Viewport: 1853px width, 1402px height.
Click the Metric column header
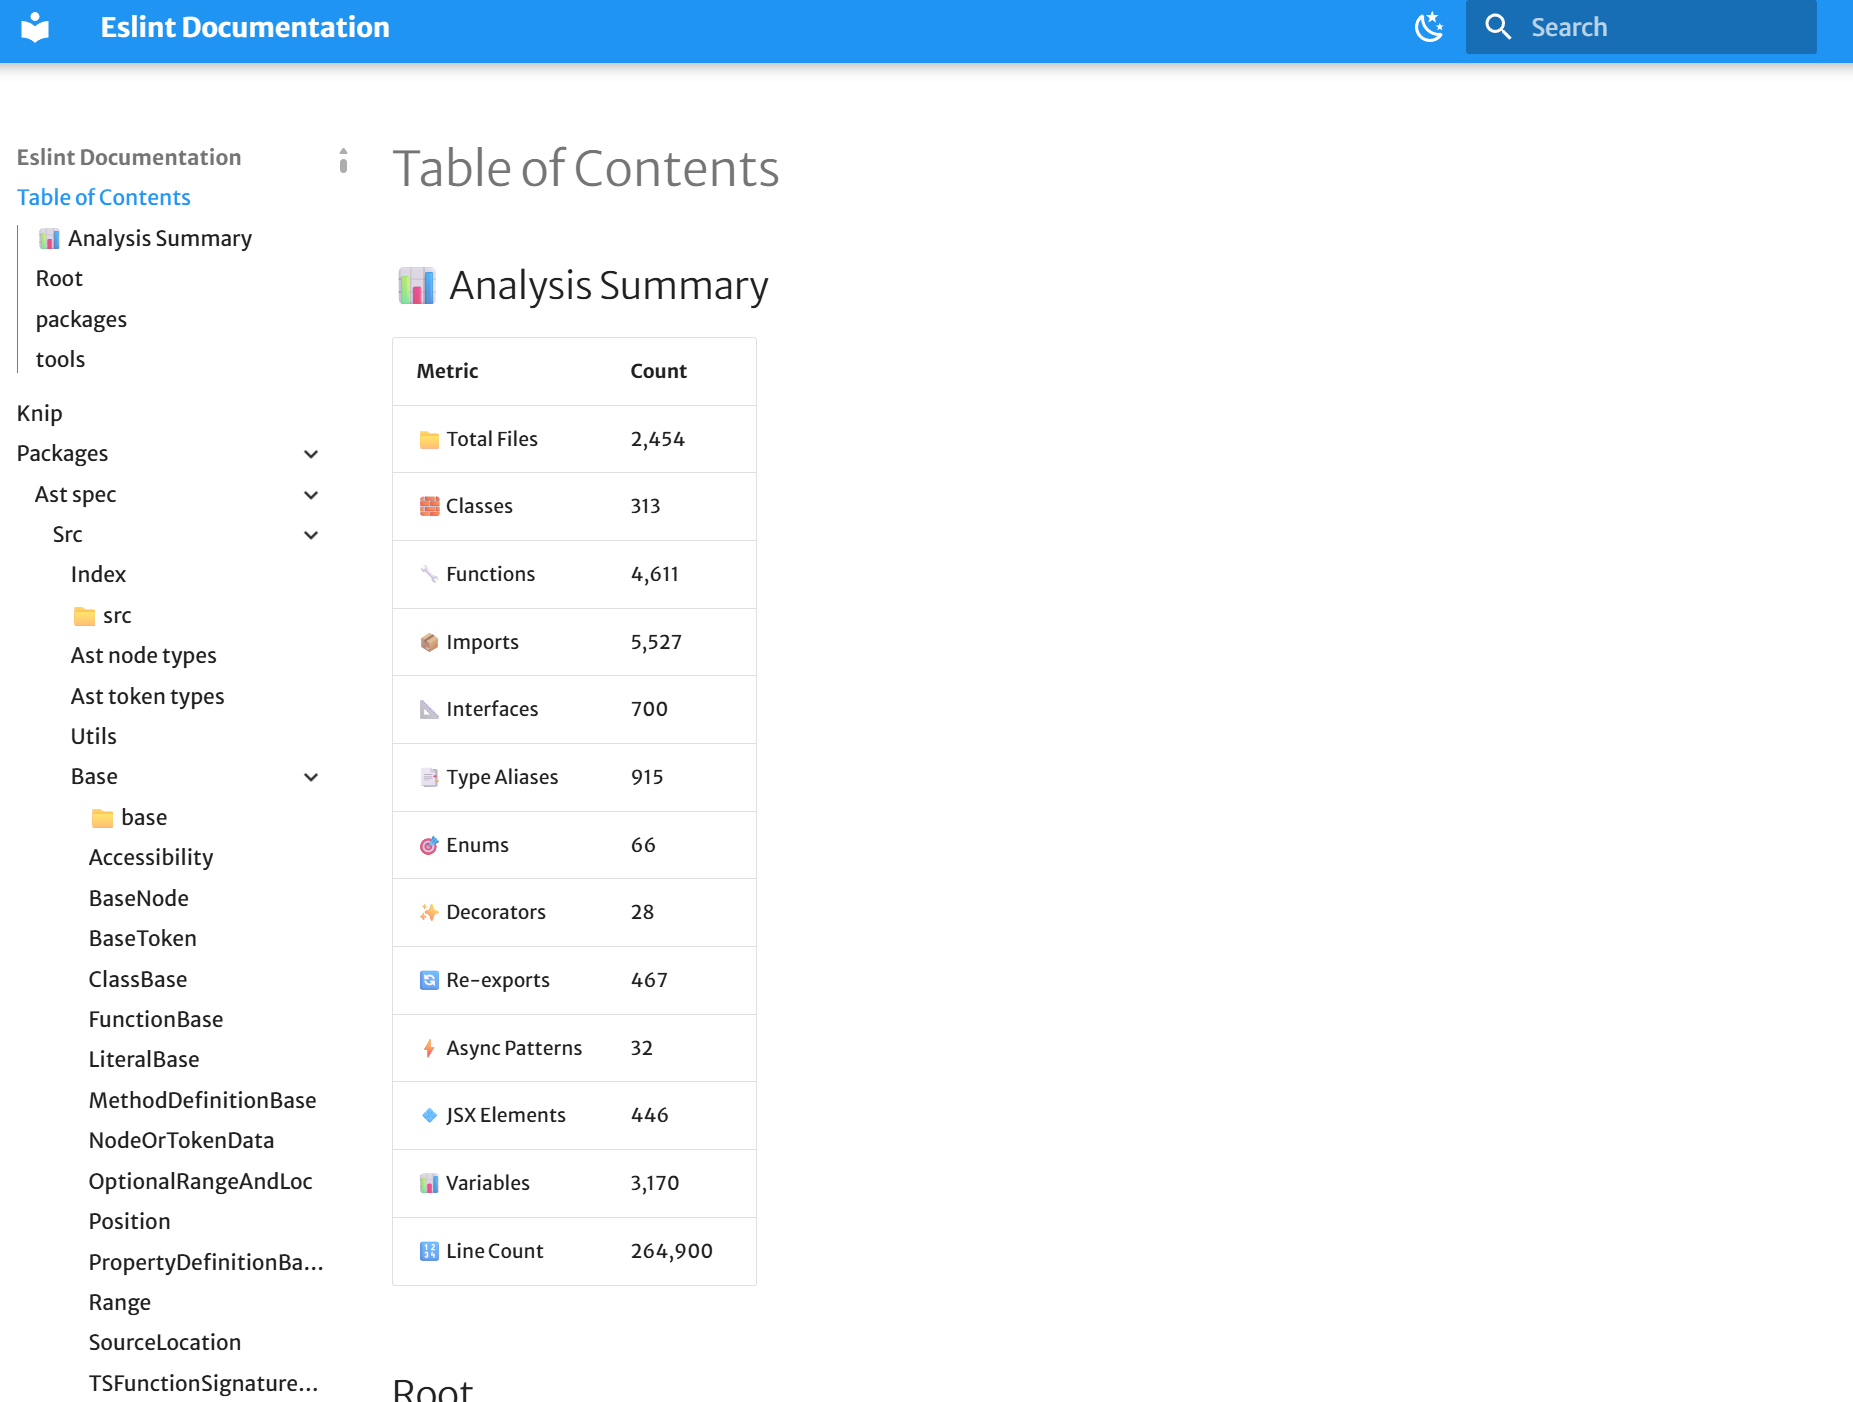coord(447,372)
